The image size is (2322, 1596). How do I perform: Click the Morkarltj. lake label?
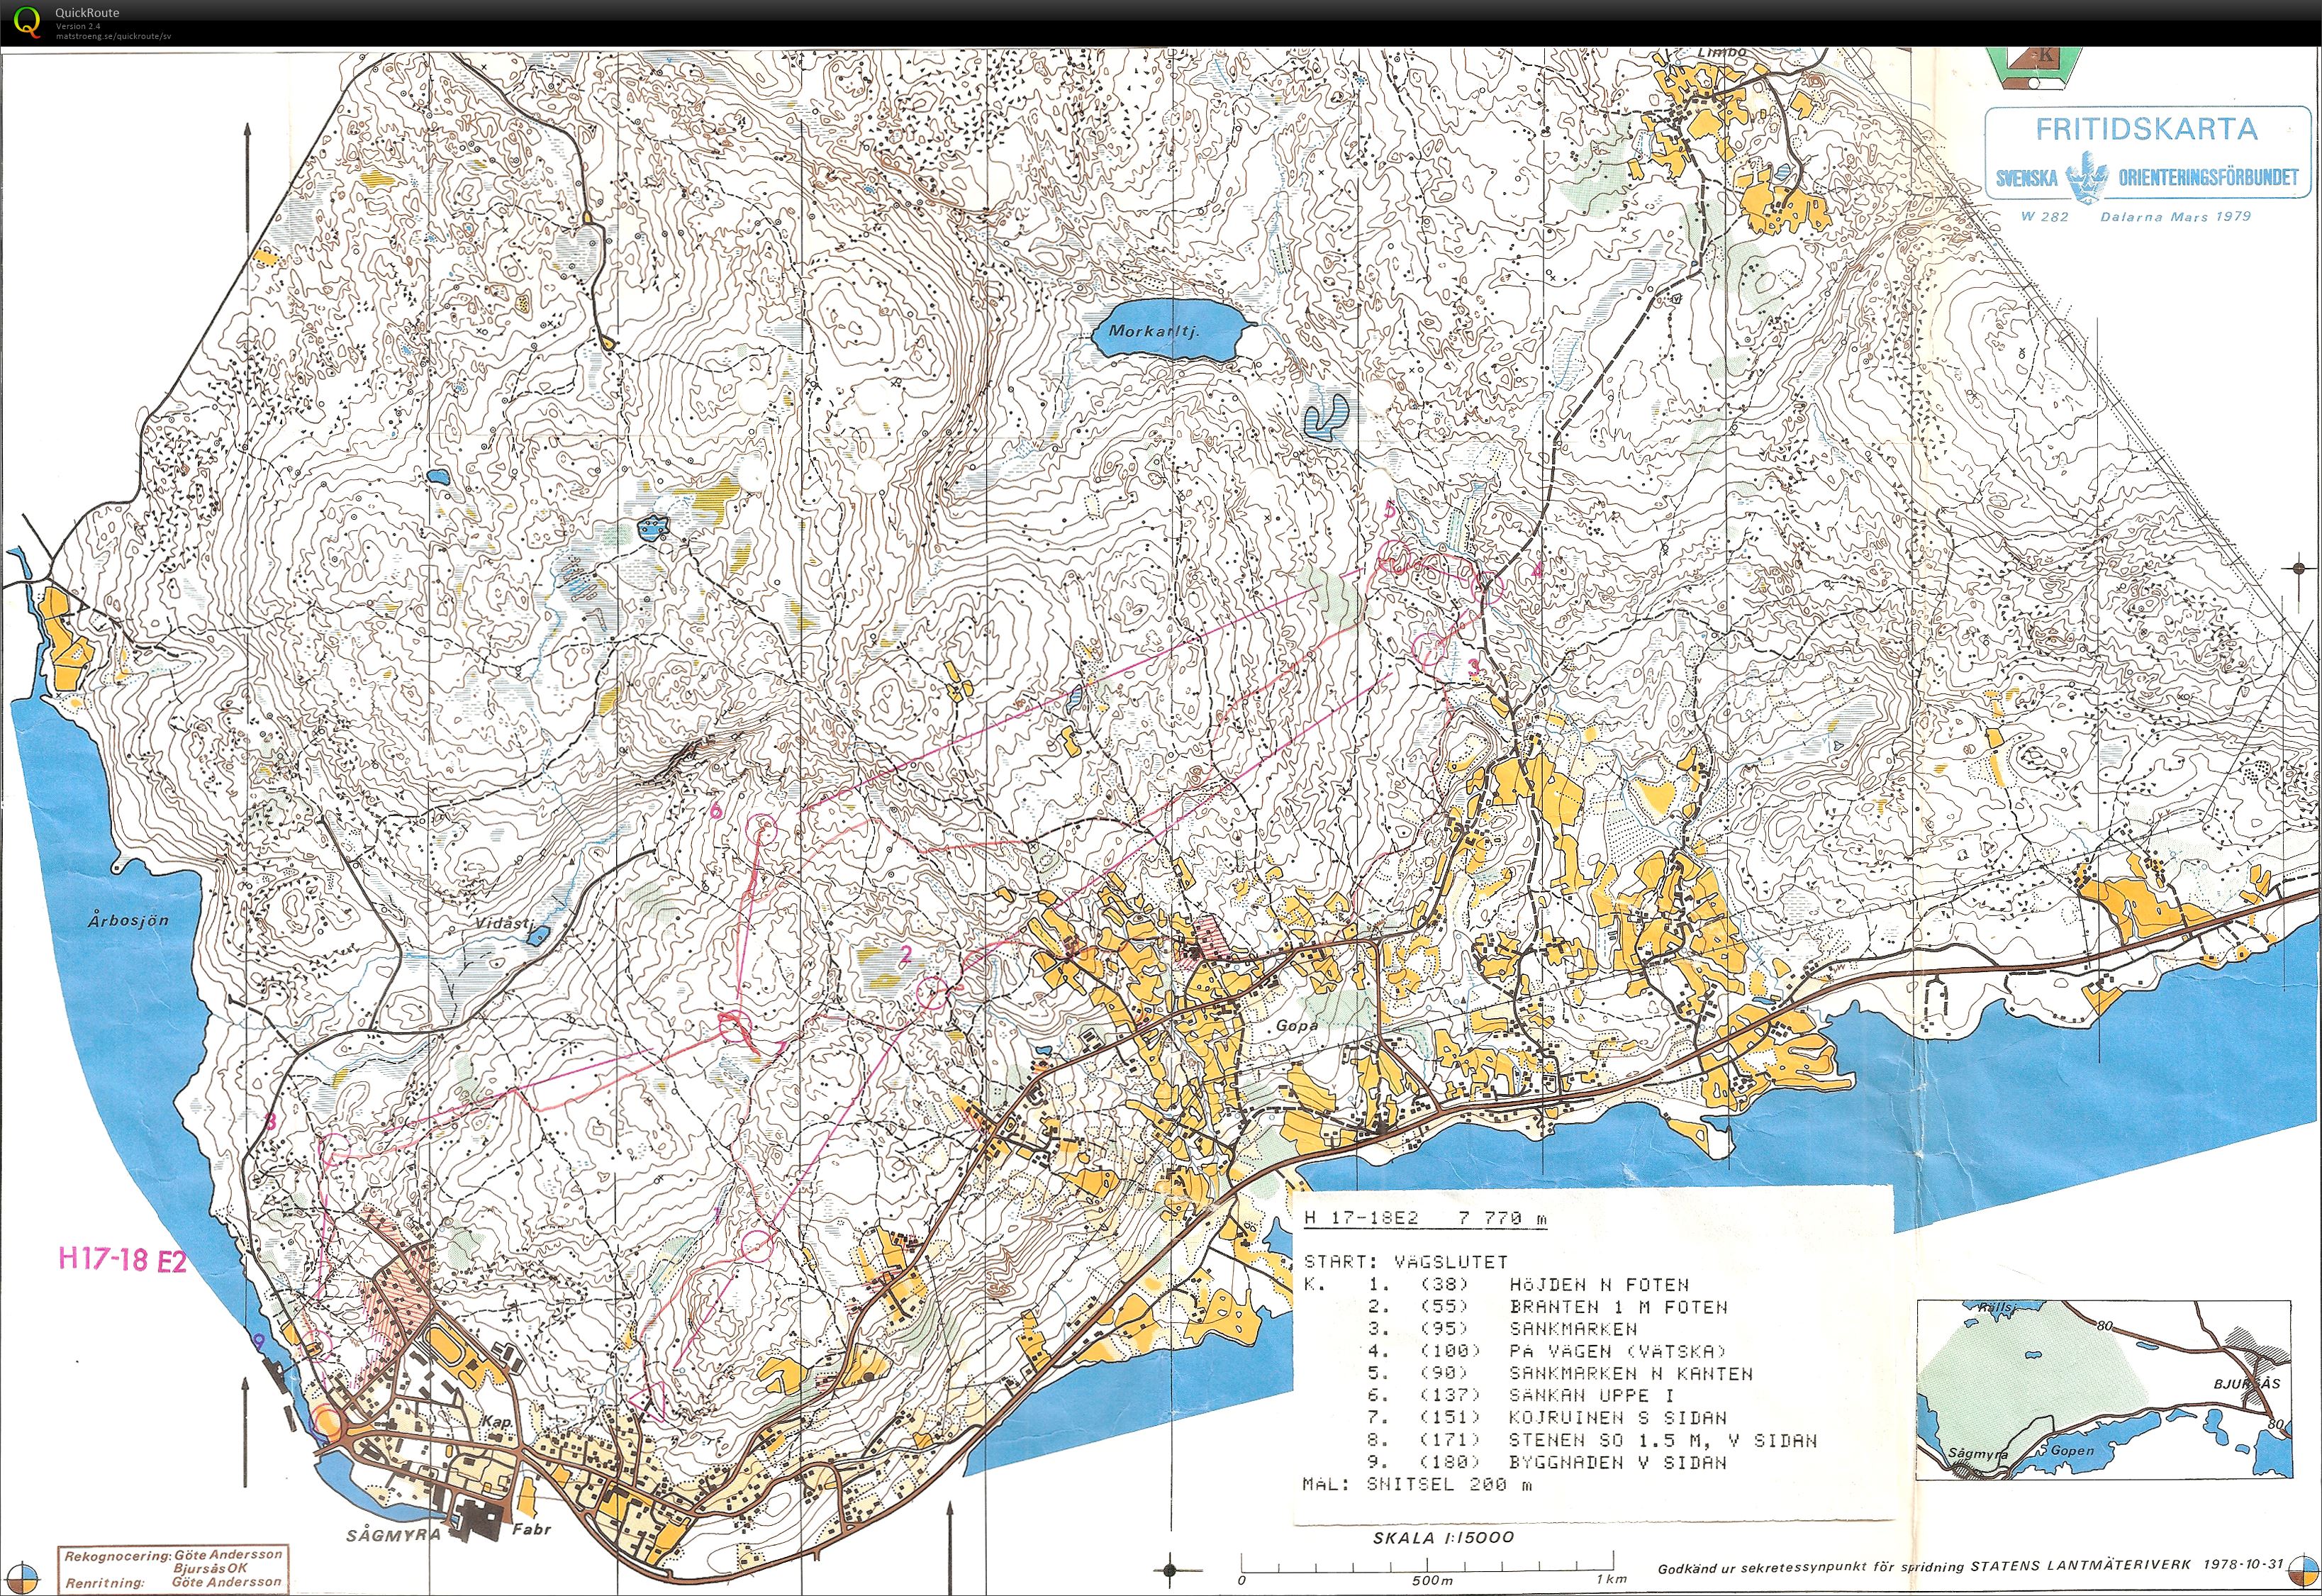[1153, 332]
